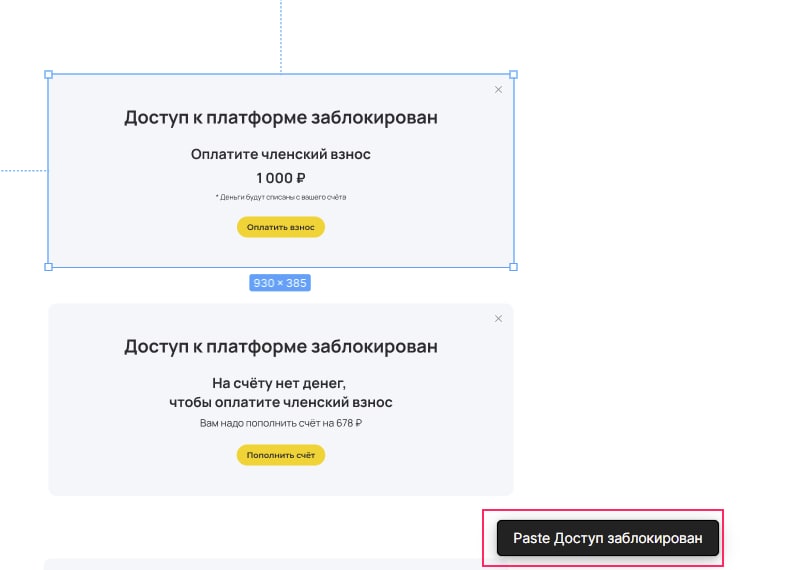Viewport: 806px width, 570px height.
Task: Select the heading in the second dialog
Action: [281, 347]
